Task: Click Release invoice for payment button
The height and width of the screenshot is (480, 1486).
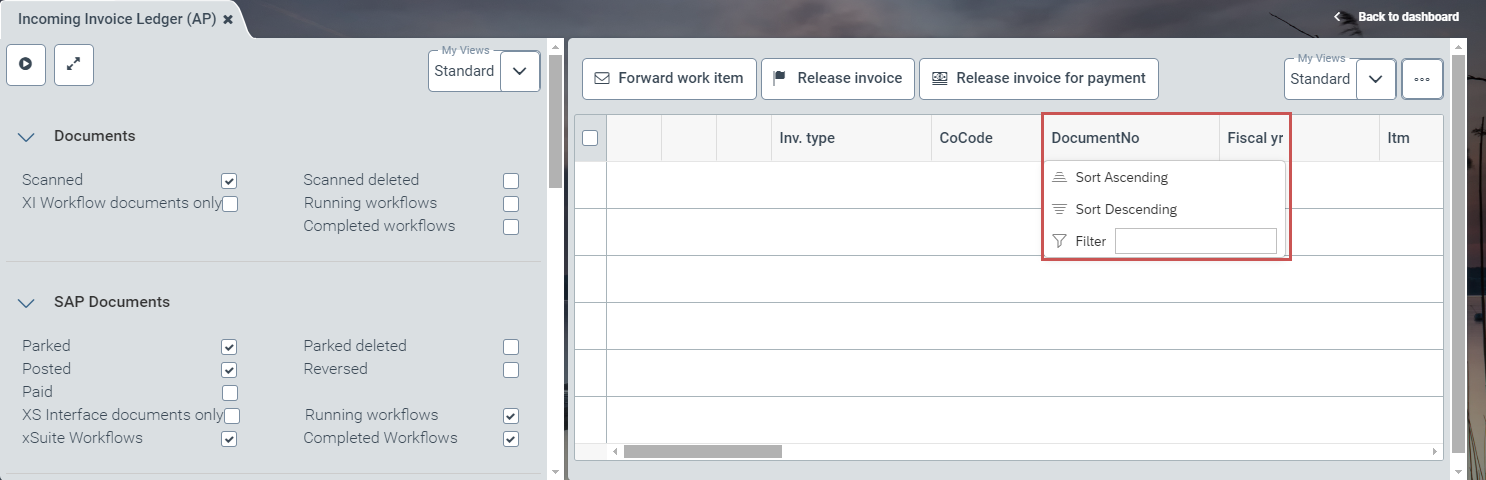Action: click(1038, 79)
